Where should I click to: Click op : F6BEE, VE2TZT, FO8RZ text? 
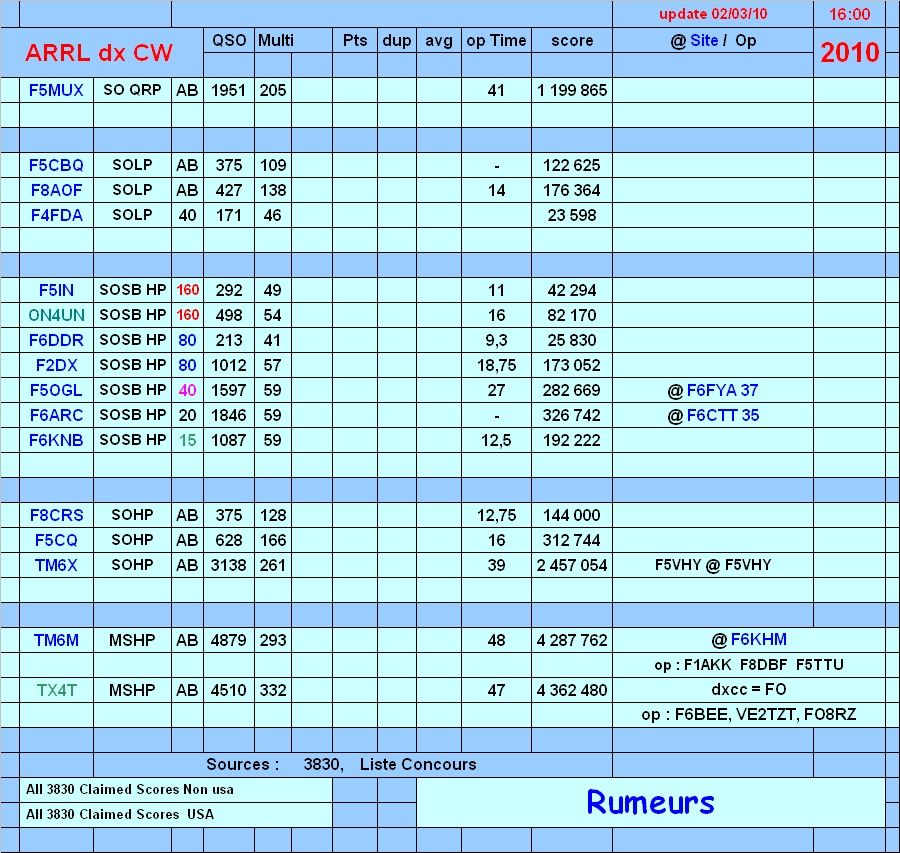pyautogui.click(x=749, y=715)
